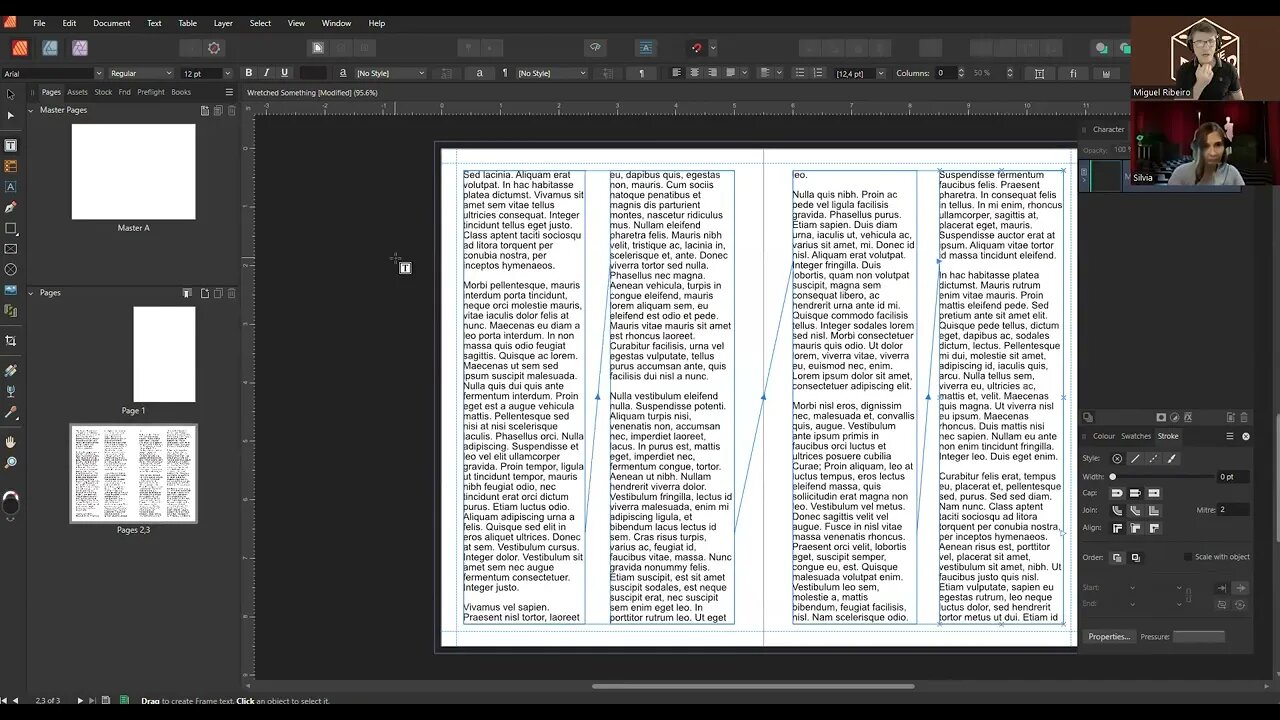Viewport: 1280px width, 720px height.
Task: Select round cap option
Action: 1117,493
